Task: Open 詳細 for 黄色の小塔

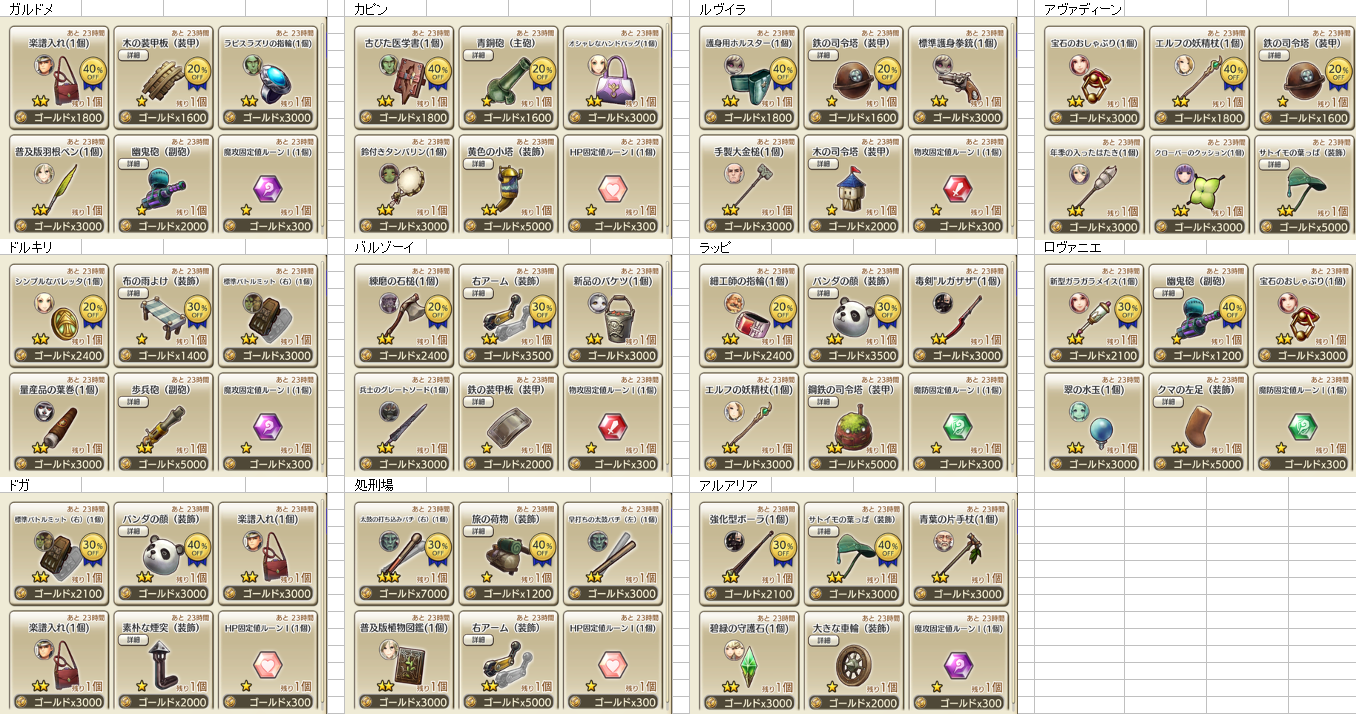Action: [478, 162]
